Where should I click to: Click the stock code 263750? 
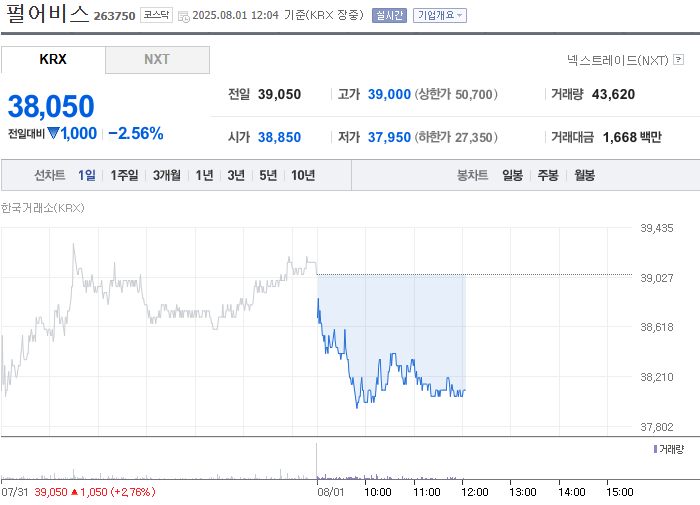click(x=114, y=16)
